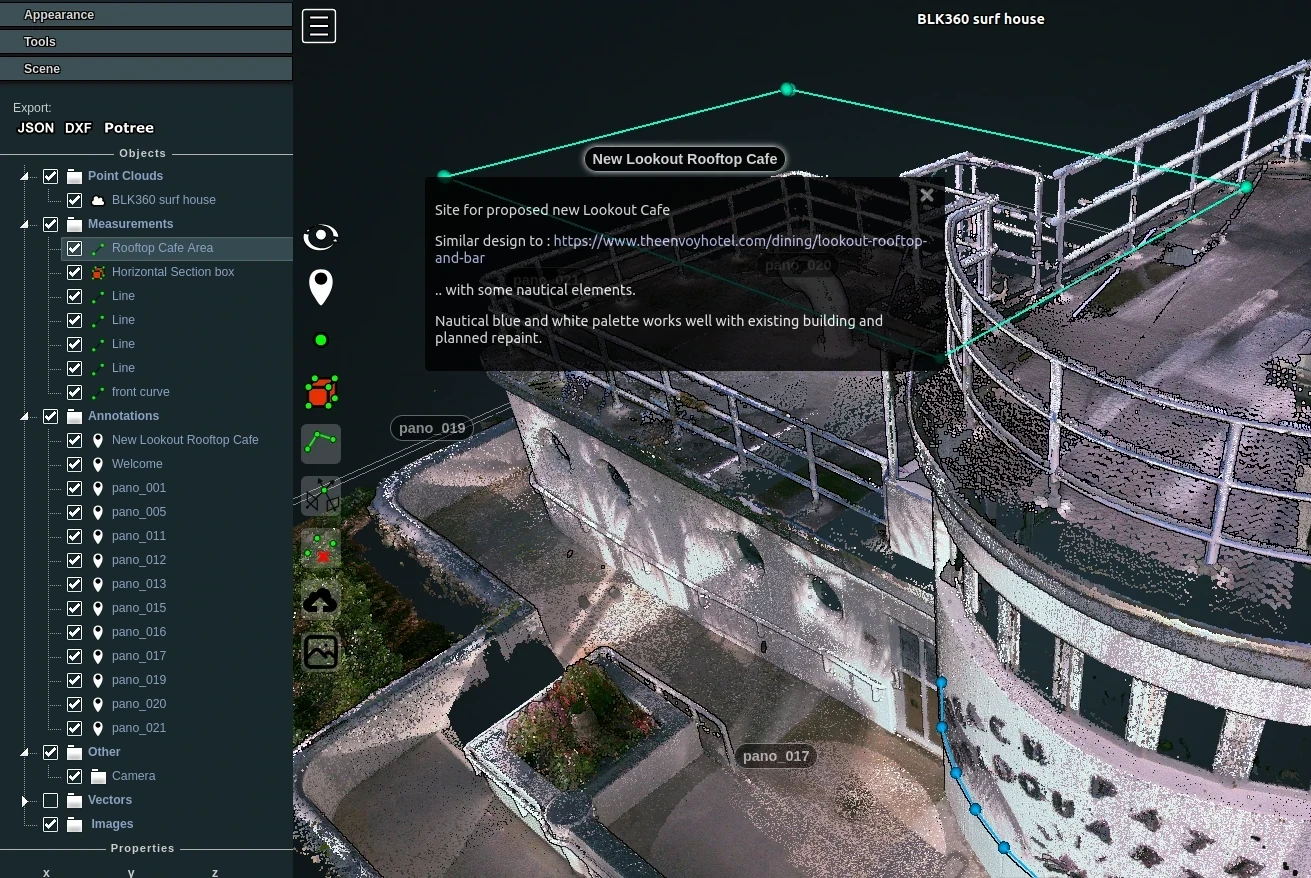Select the Horizontal Section box item
The image size is (1311, 878).
(x=173, y=272)
